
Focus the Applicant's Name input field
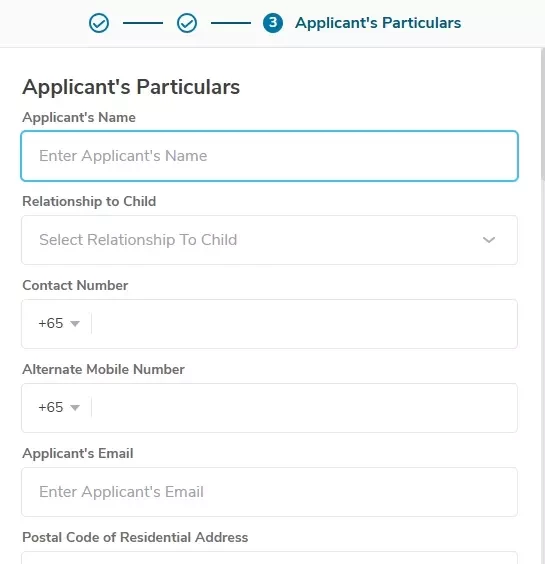[269, 156]
